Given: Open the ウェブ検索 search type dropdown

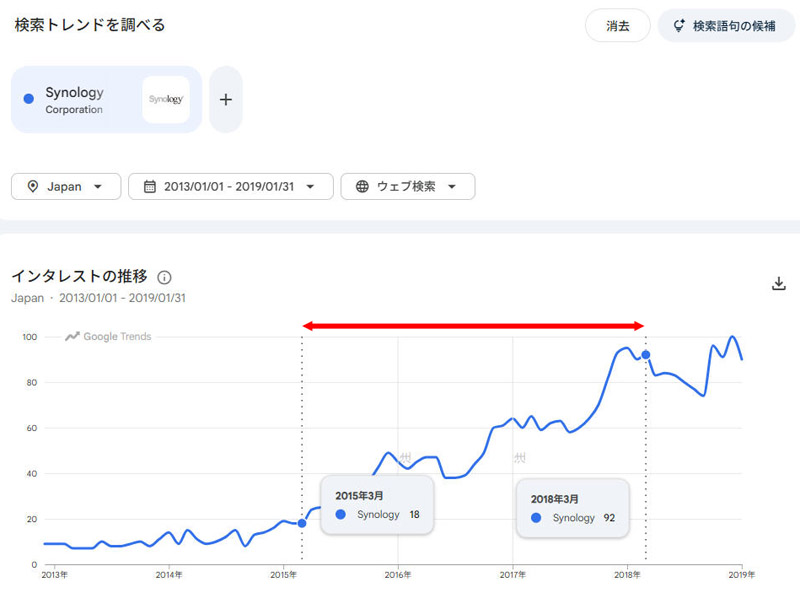Looking at the screenshot, I should point(408,186).
